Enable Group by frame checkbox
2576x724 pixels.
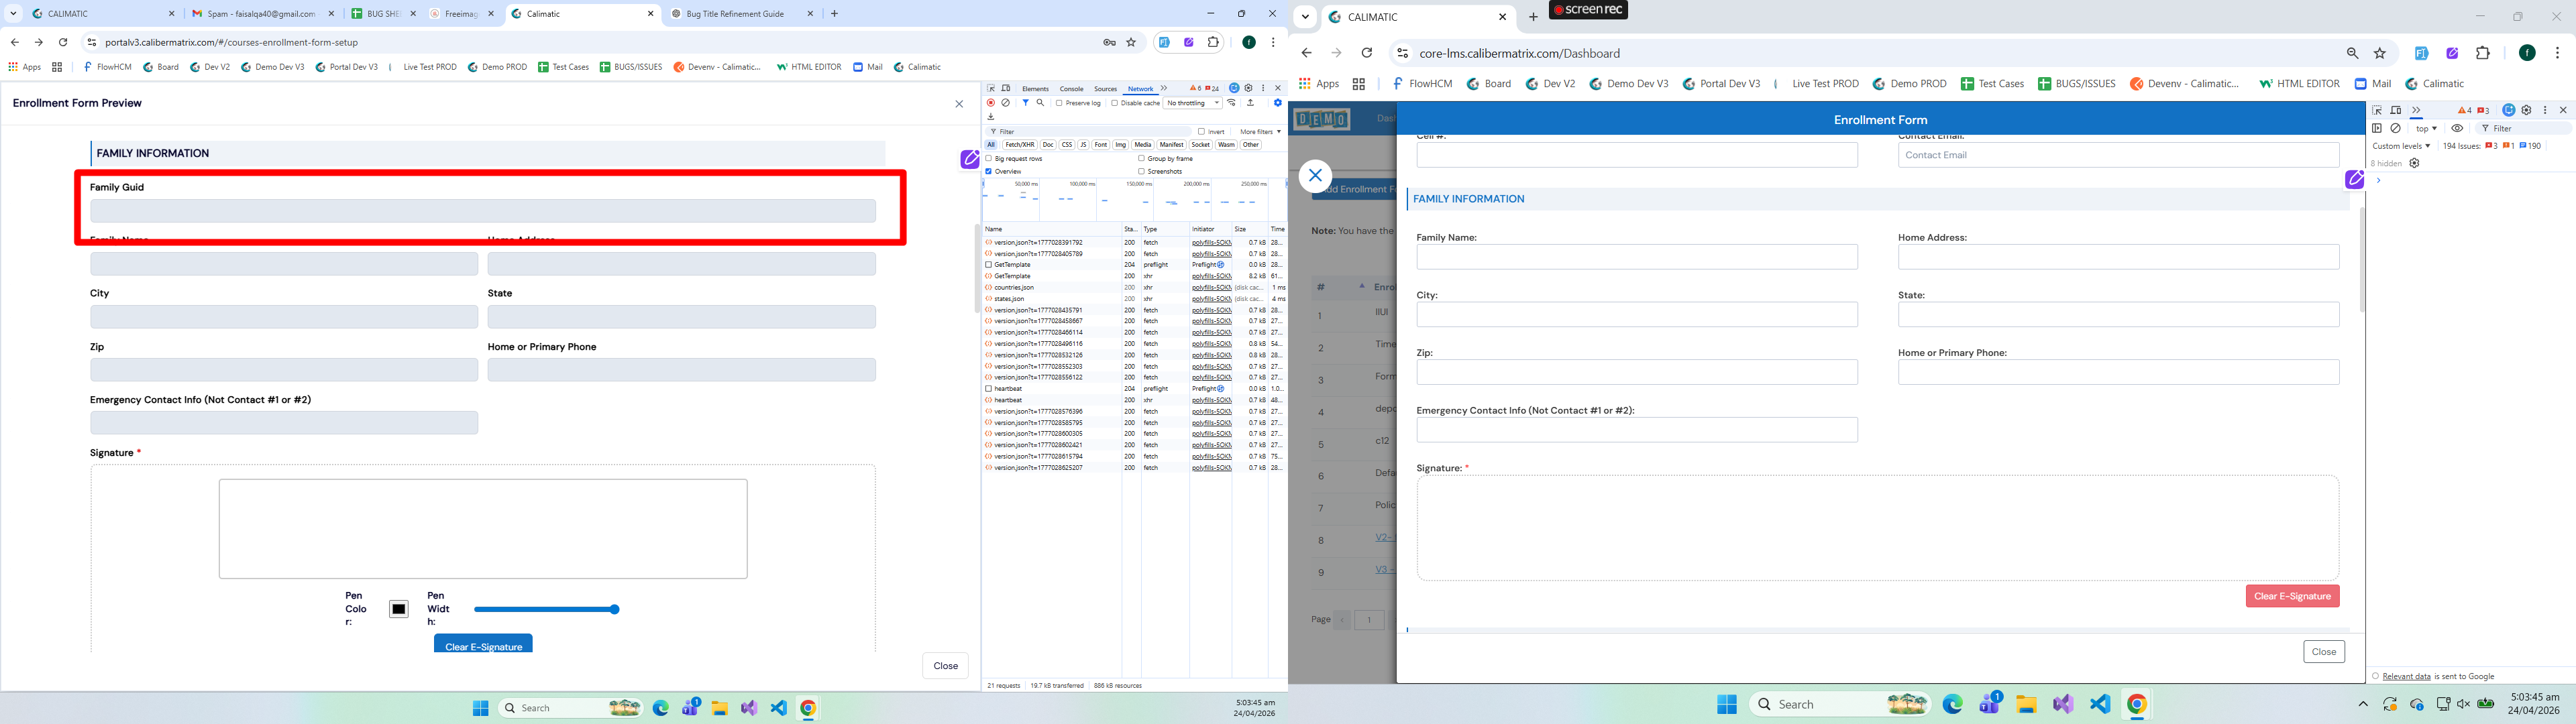[1141, 159]
